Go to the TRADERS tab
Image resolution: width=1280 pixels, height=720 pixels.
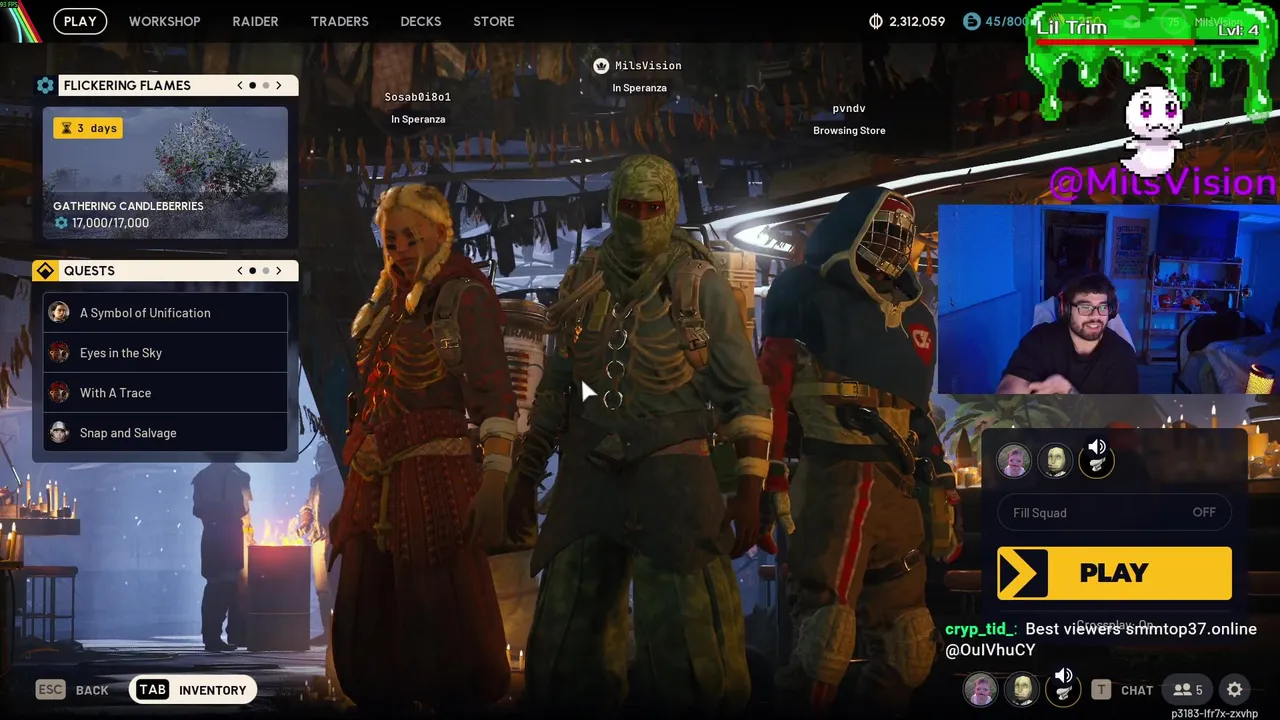pos(339,21)
